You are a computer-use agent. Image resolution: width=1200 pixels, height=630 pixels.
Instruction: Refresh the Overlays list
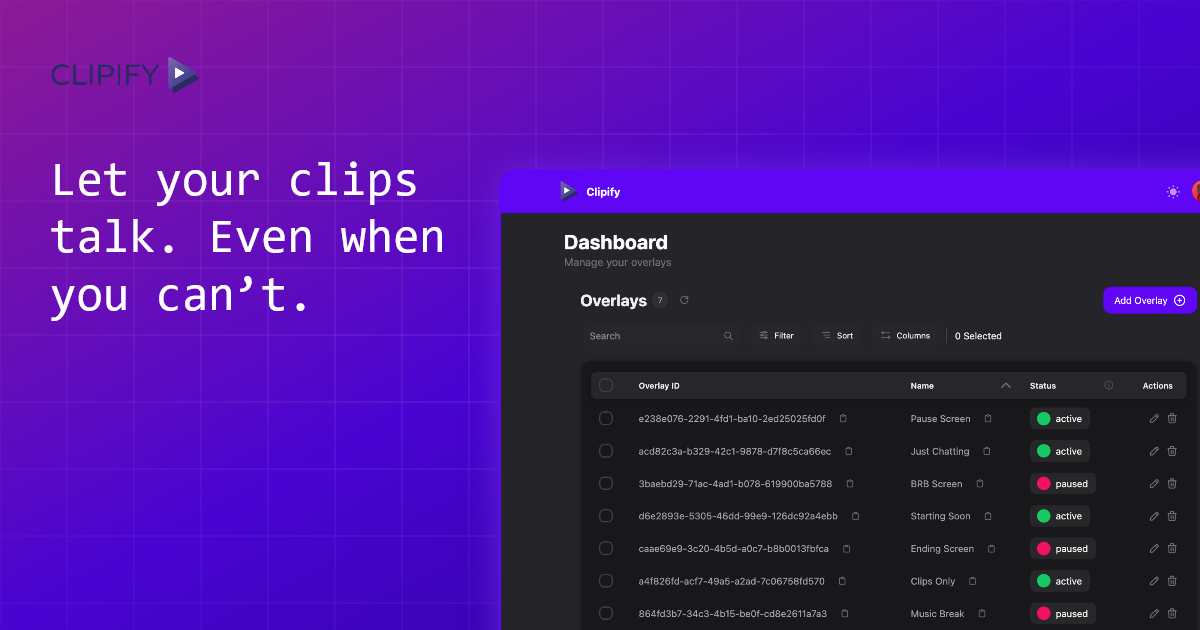[x=684, y=299]
